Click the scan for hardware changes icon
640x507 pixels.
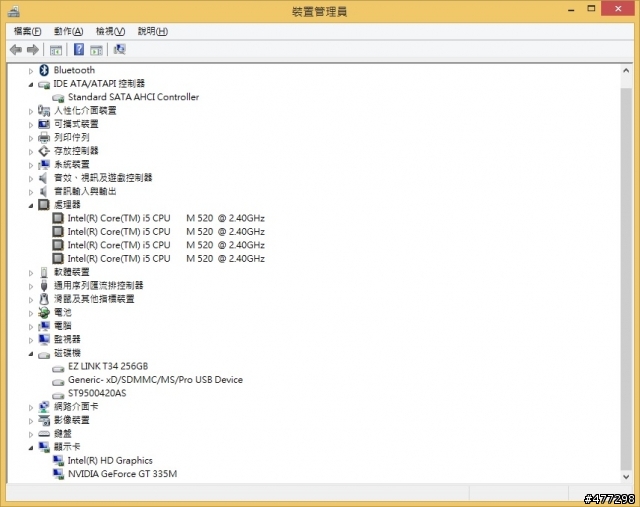[119, 49]
